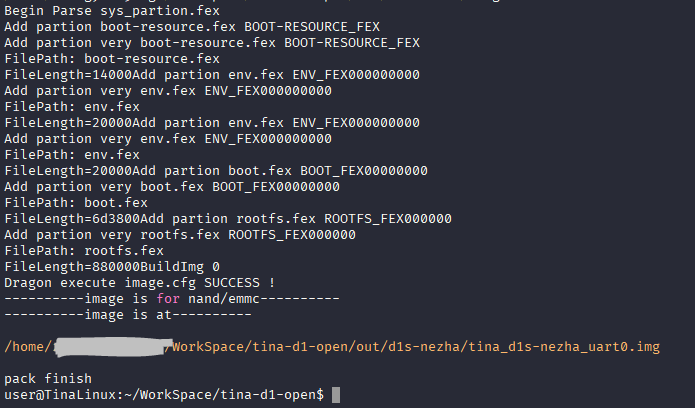
Task: Click the 'image is for nand/emmc' line
Action: click(x=172, y=299)
